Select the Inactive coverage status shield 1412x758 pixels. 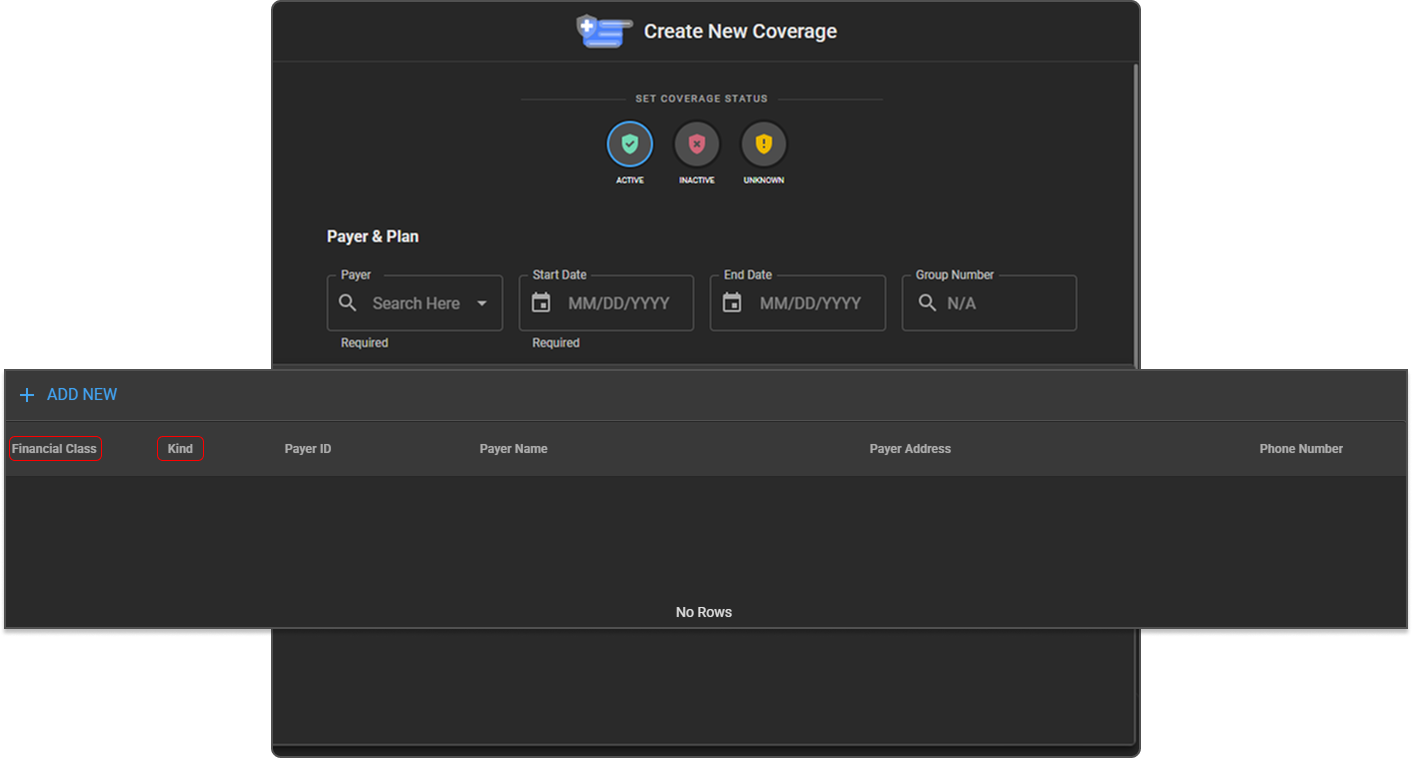click(x=697, y=145)
